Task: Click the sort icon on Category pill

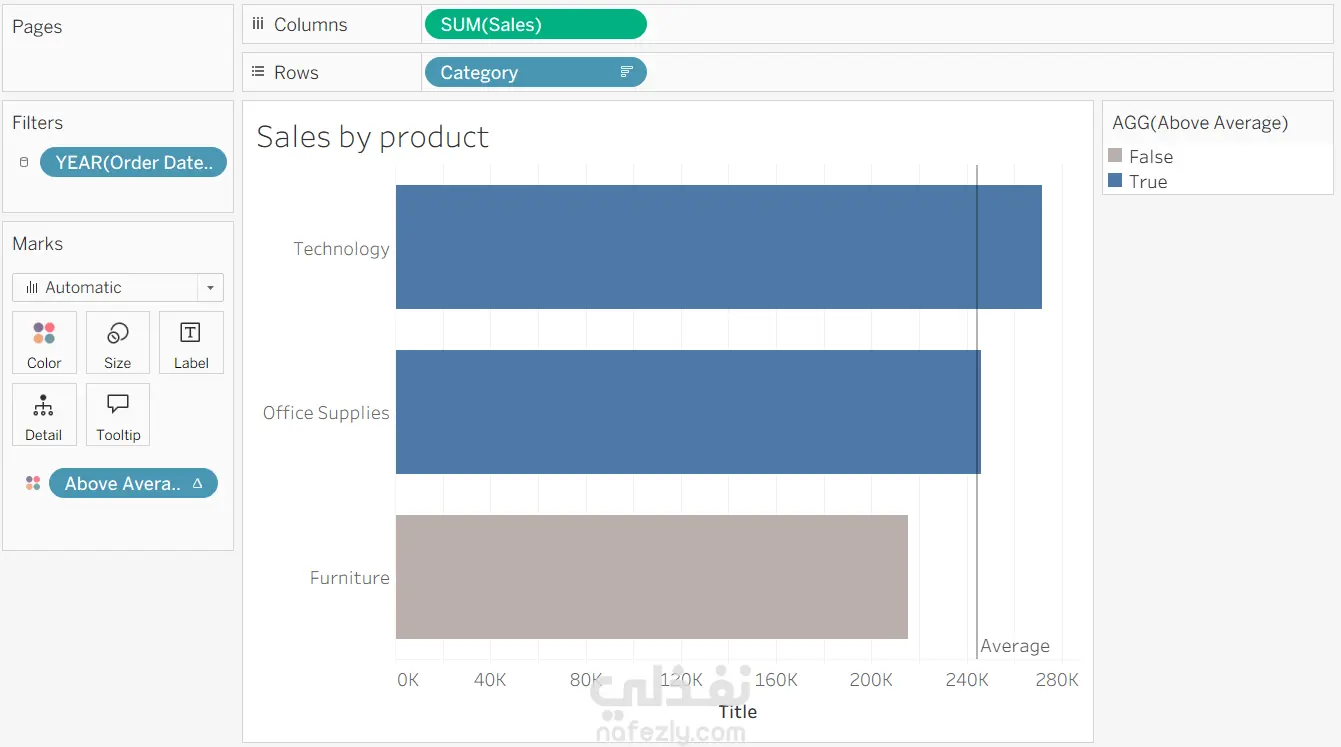Action: 627,72
